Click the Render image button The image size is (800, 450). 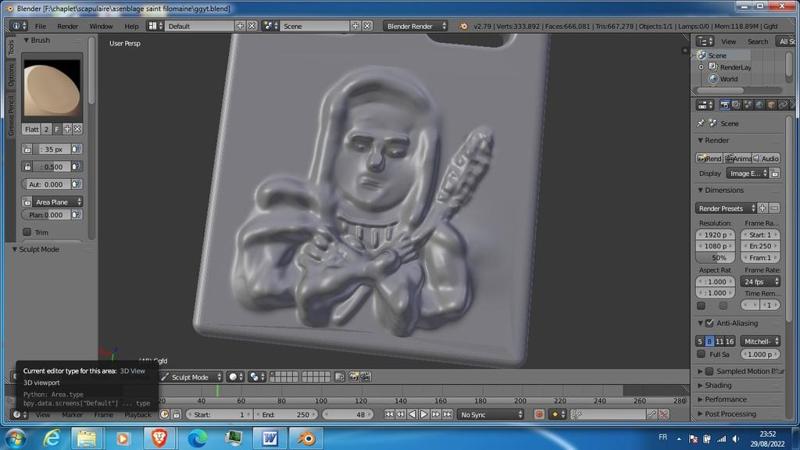click(710, 159)
